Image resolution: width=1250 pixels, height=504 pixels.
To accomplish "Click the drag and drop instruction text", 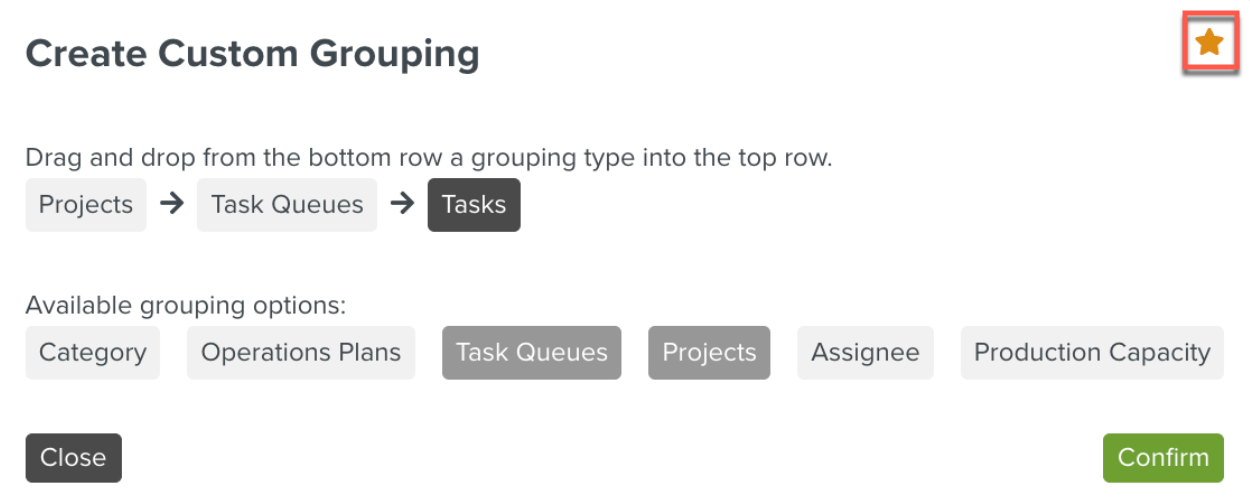I will [428, 158].
